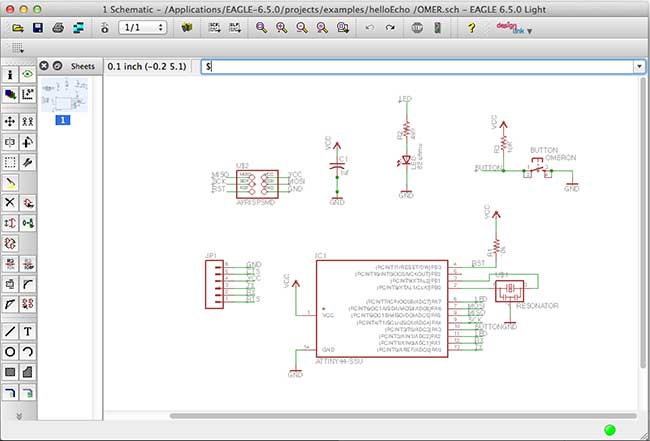Select the Polygon tool
The image size is (650, 441).
tap(28, 372)
